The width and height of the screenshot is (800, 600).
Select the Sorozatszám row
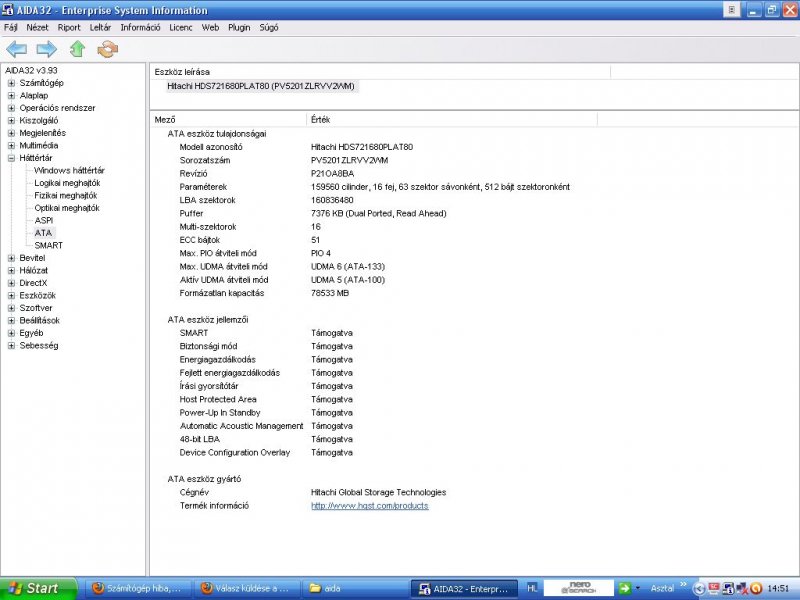click(284, 160)
